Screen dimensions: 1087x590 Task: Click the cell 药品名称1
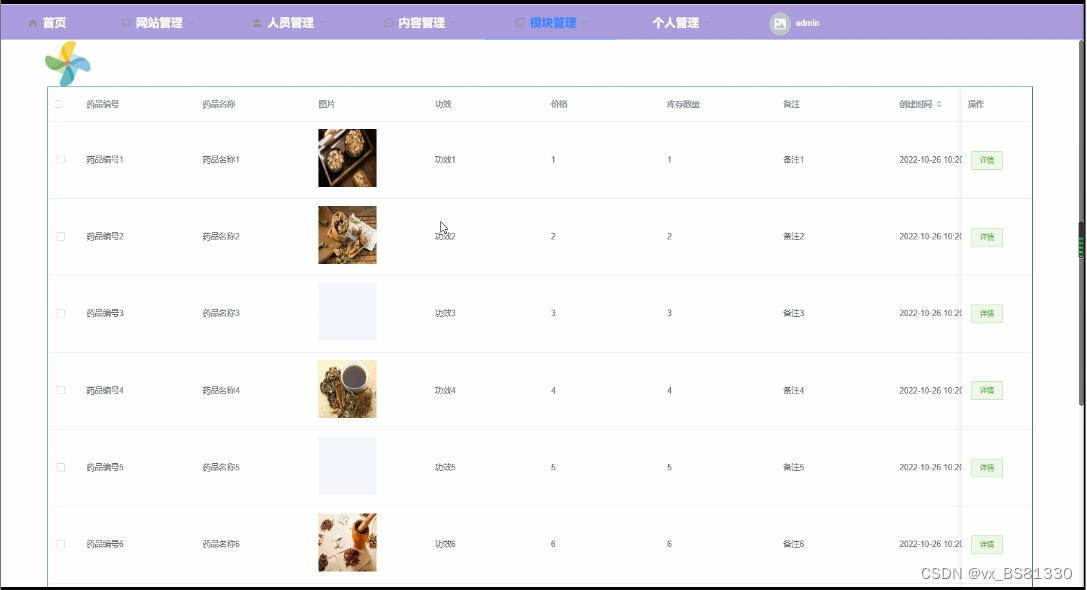tap(221, 159)
